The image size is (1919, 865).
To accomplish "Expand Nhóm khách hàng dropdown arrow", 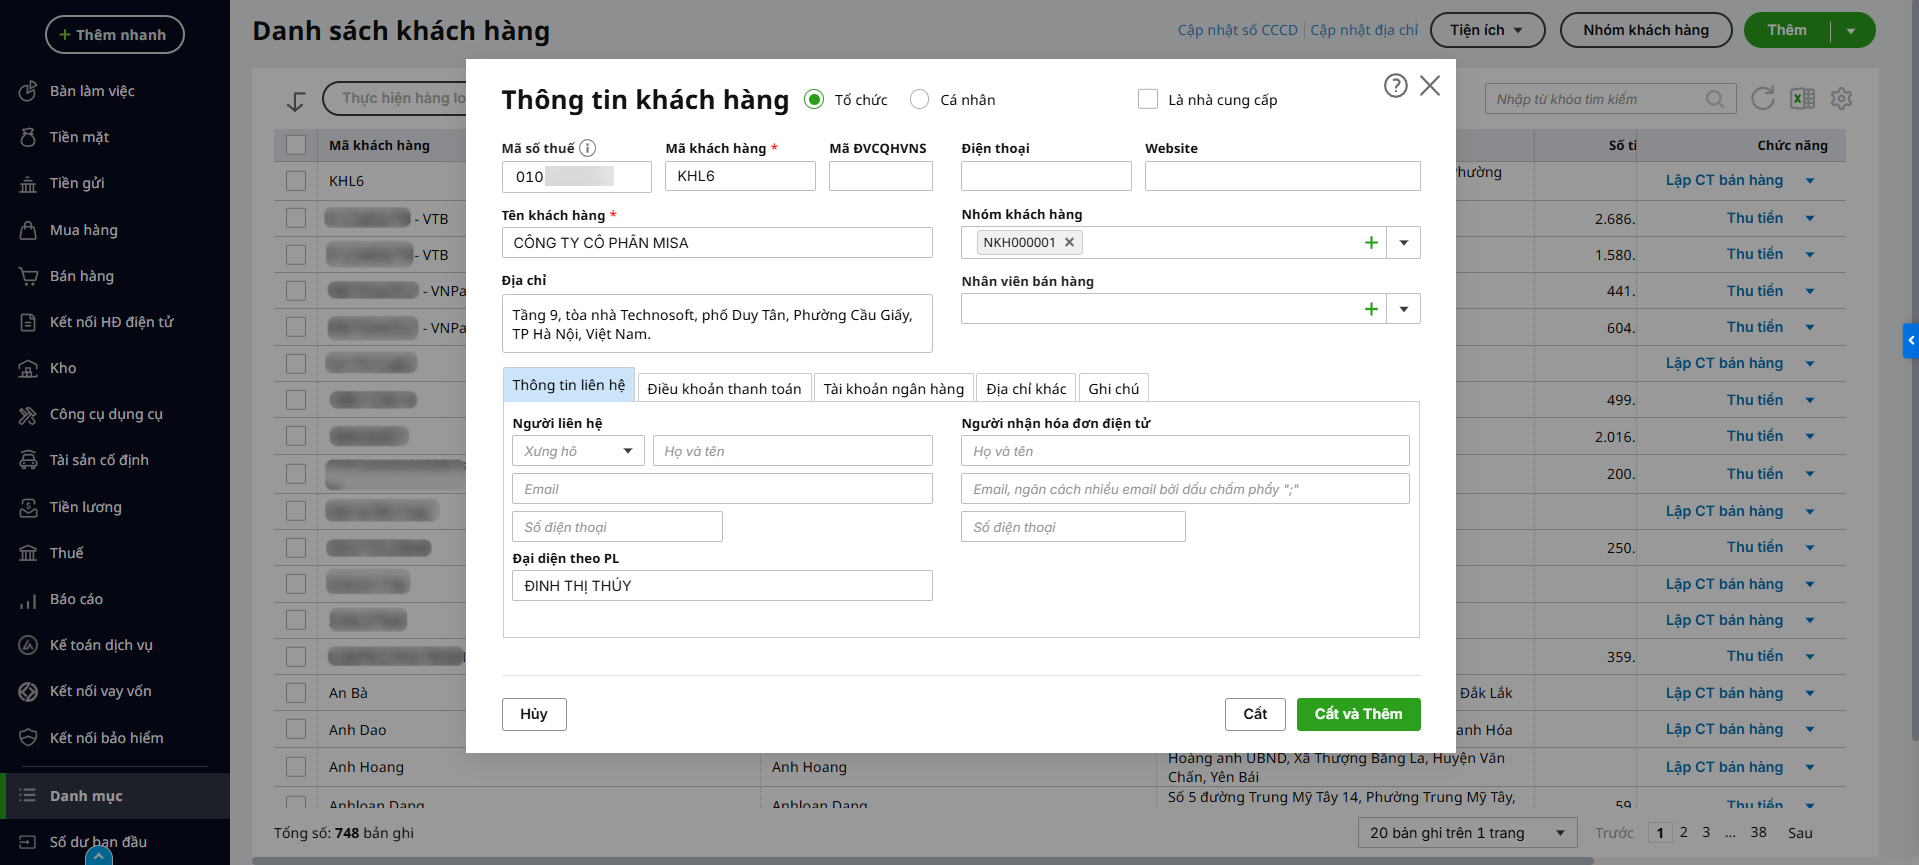I will (x=1404, y=243).
